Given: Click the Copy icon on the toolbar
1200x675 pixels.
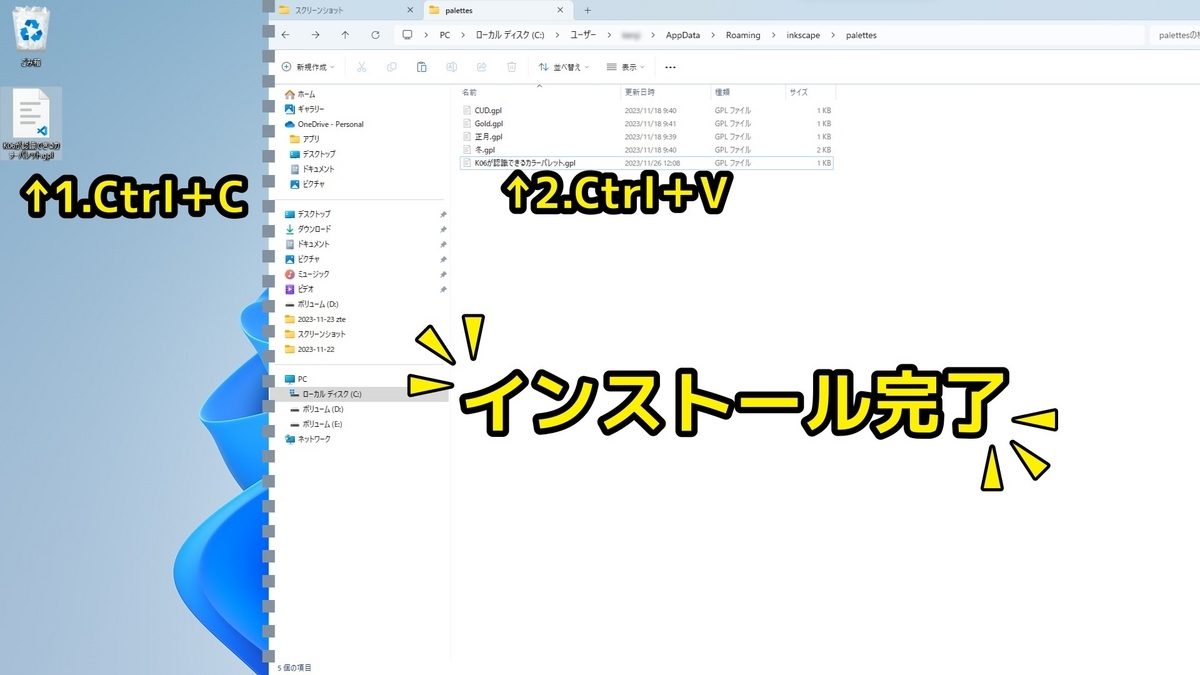Looking at the screenshot, I should [x=391, y=66].
